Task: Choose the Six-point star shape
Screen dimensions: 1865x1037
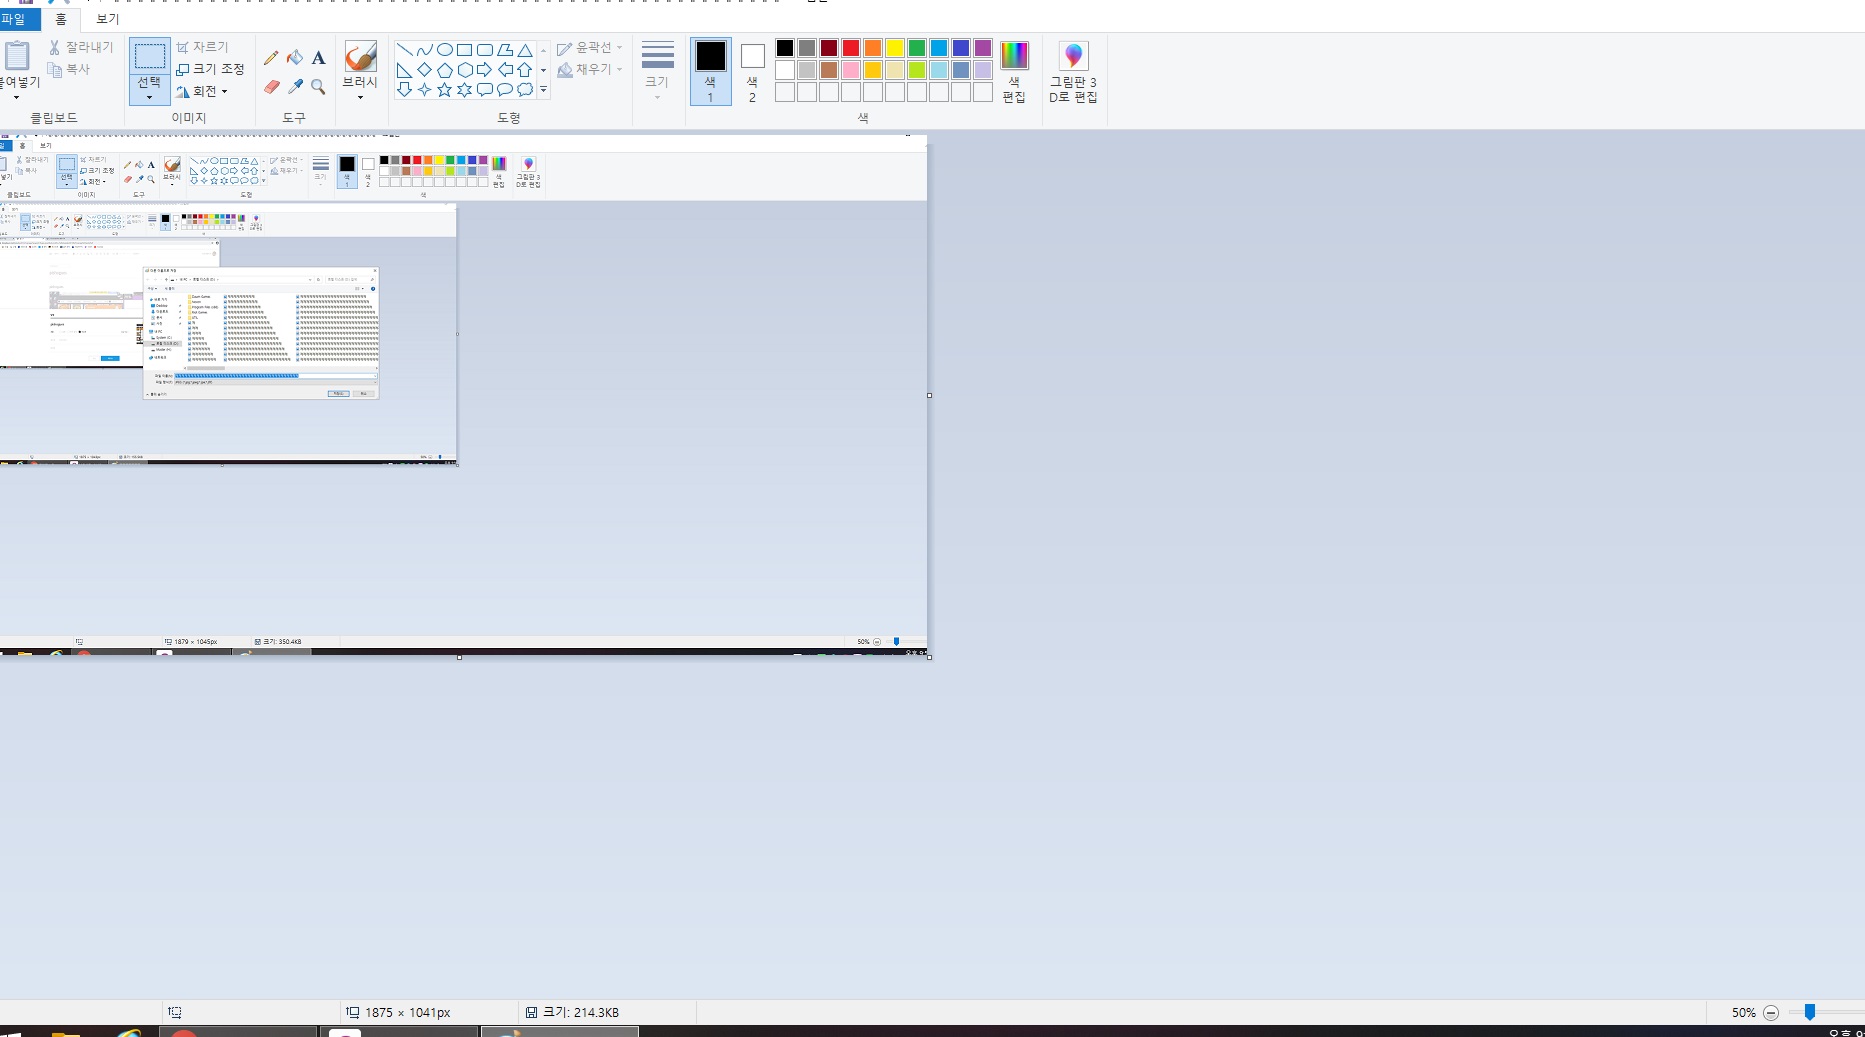Action: click(x=464, y=89)
